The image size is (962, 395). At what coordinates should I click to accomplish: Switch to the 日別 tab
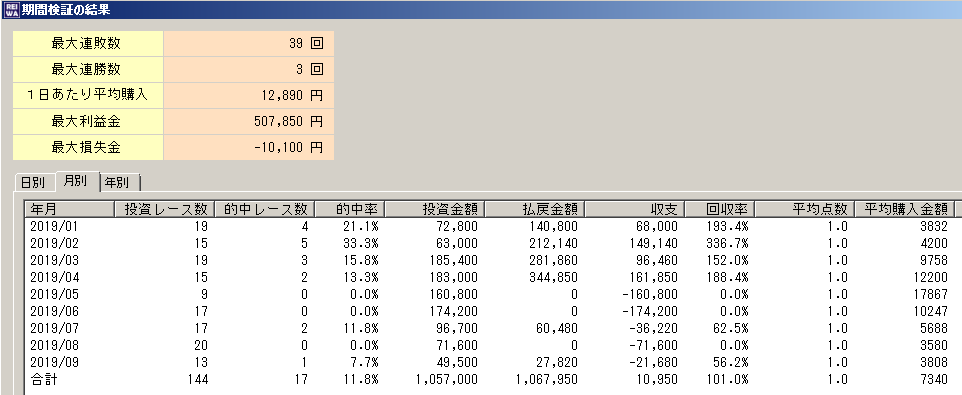pyautogui.click(x=33, y=182)
